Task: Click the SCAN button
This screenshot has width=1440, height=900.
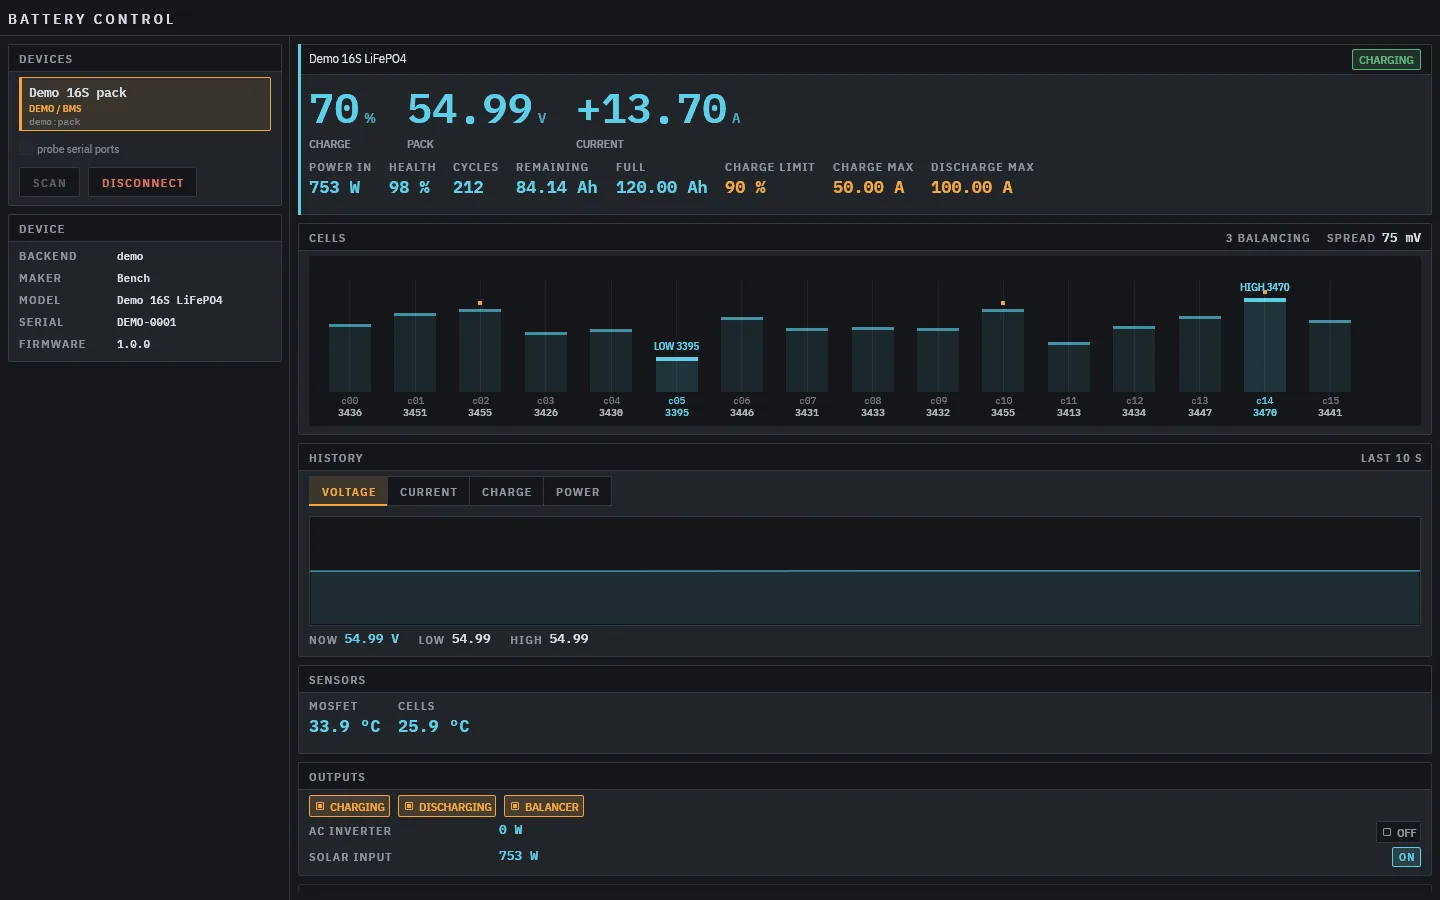Action: (x=49, y=183)
